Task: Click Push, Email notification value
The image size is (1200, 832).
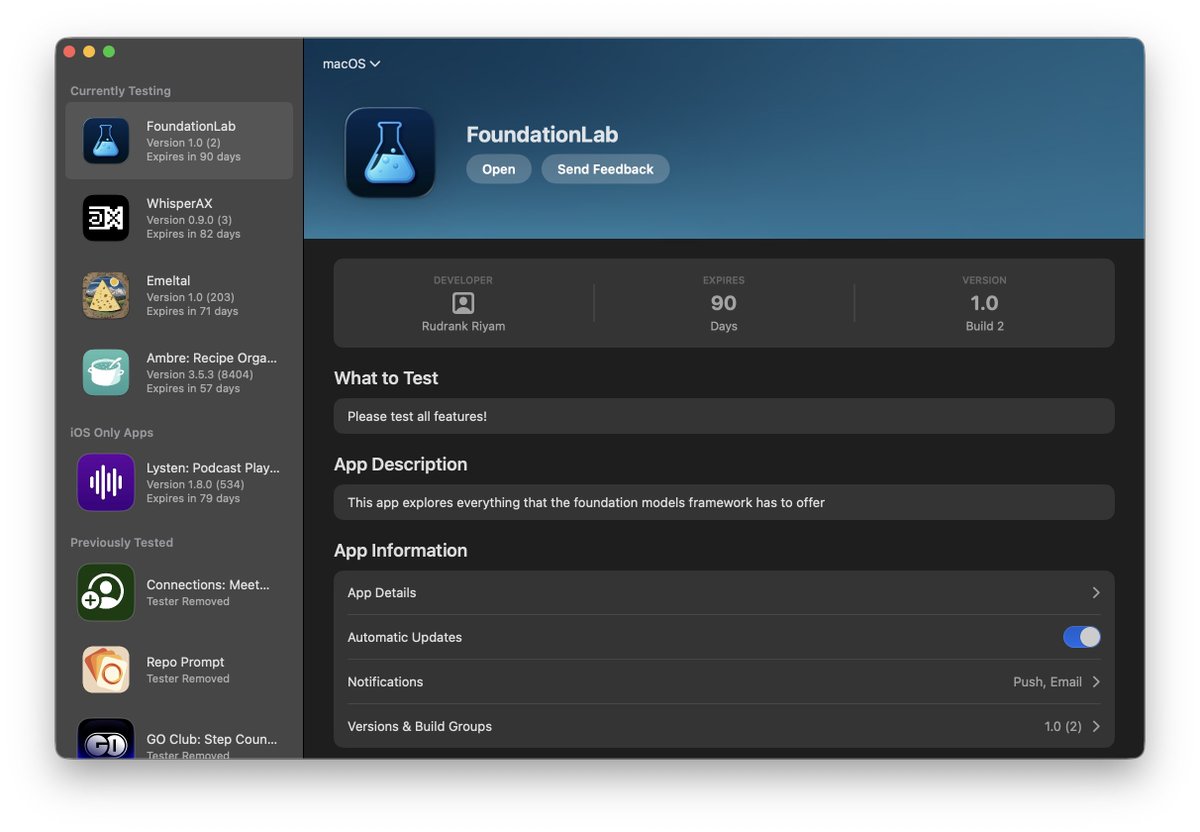Action: (1047, 682)
